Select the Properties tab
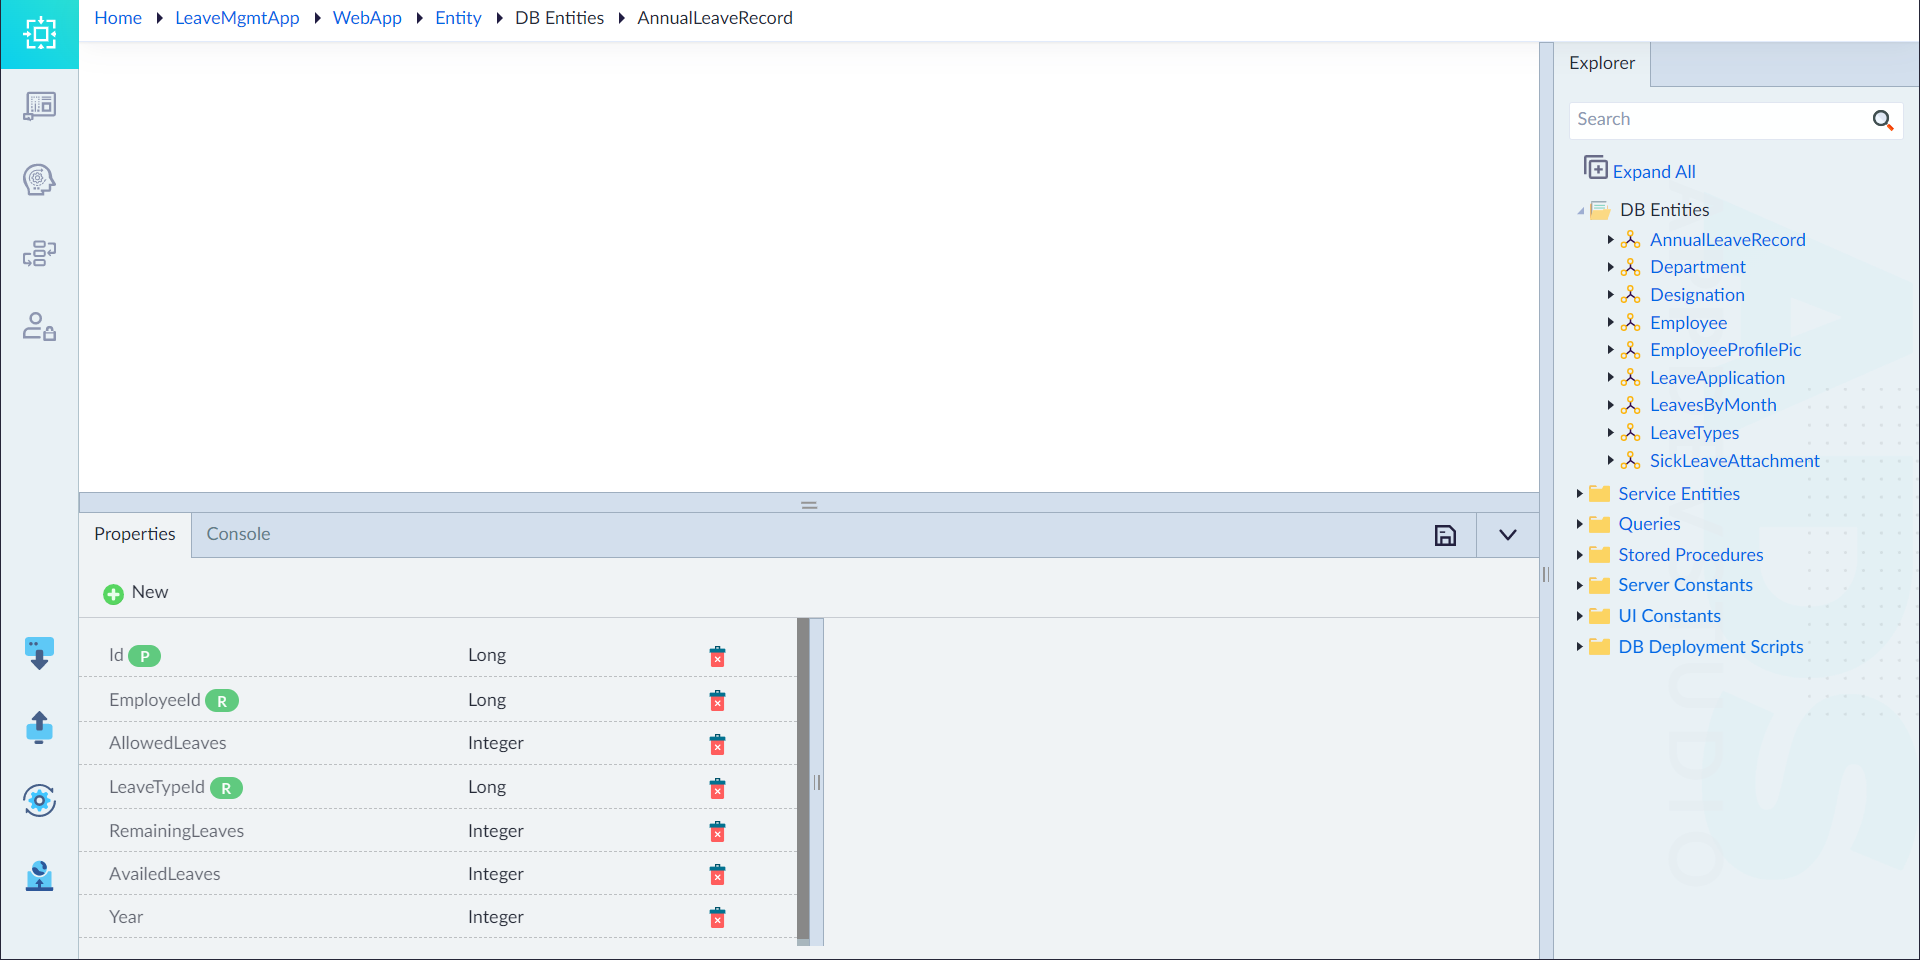The height and width of the screenshot is (960, 1920). 135,534
